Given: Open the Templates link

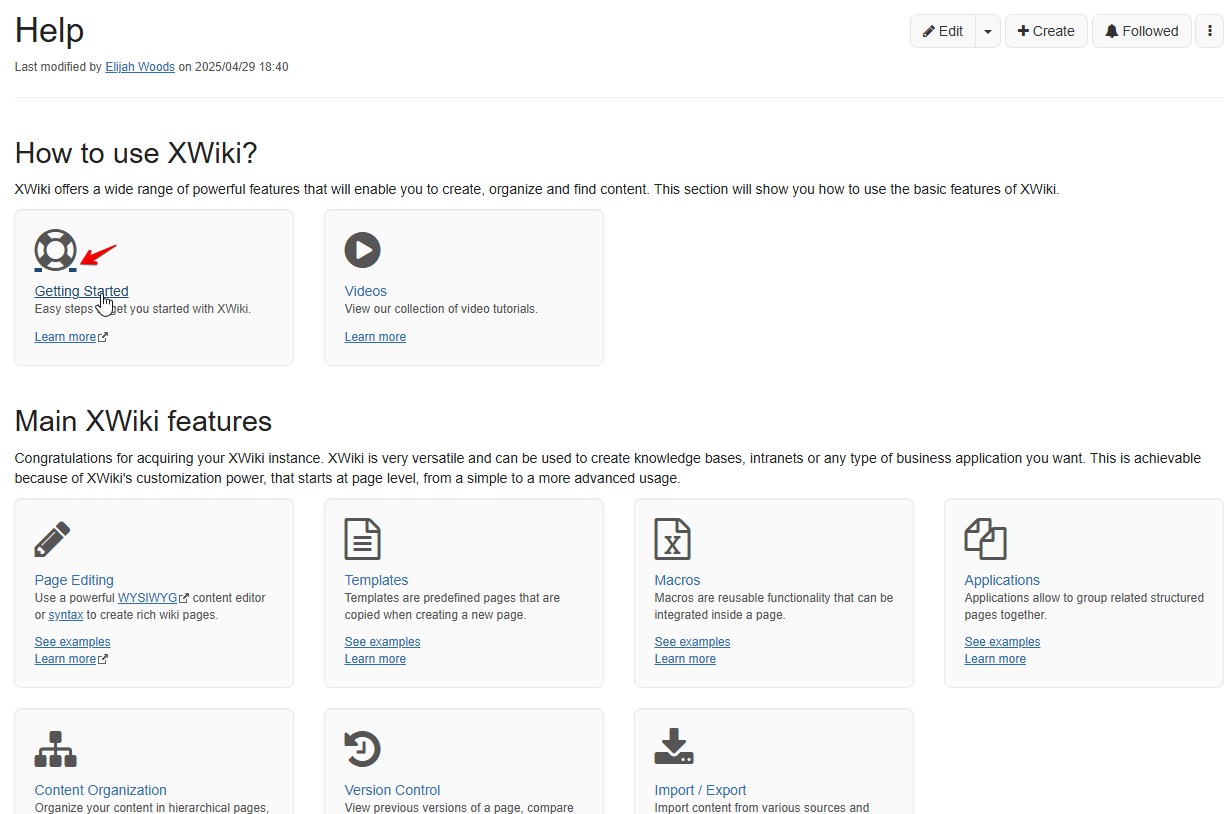Looking at the screenshot, I should [376, 580].
